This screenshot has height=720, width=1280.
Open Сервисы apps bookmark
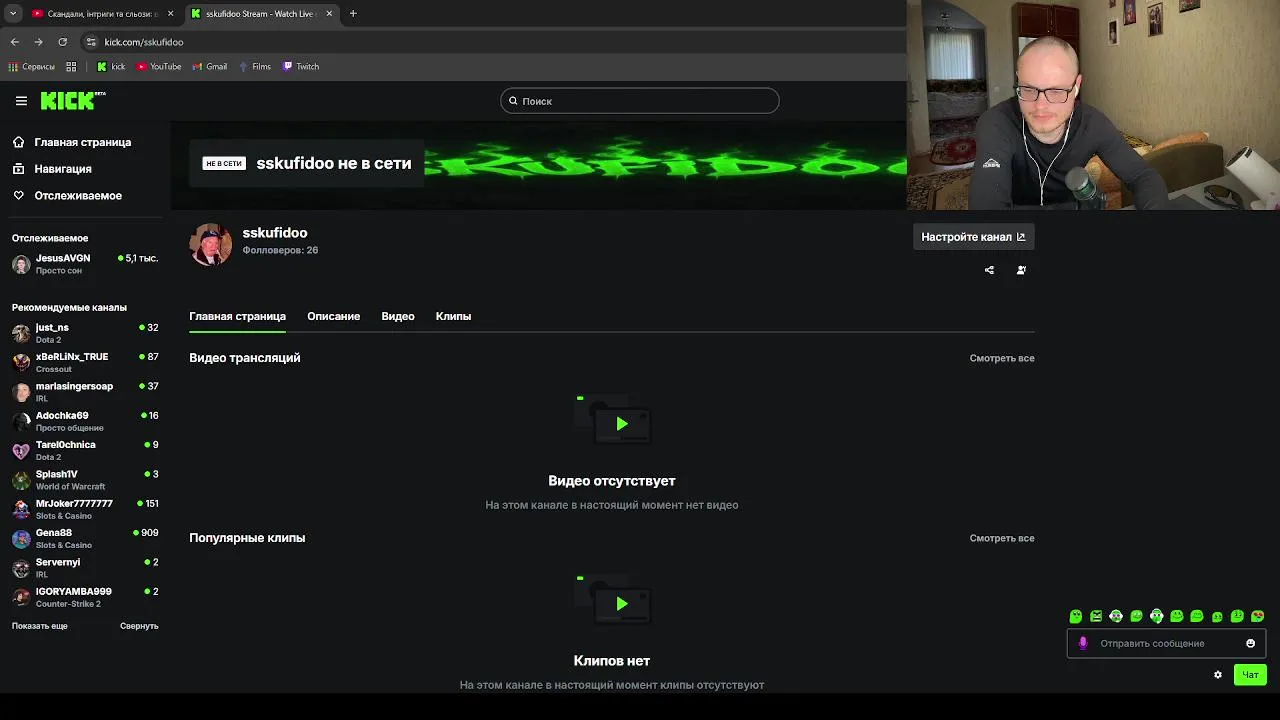32,67
